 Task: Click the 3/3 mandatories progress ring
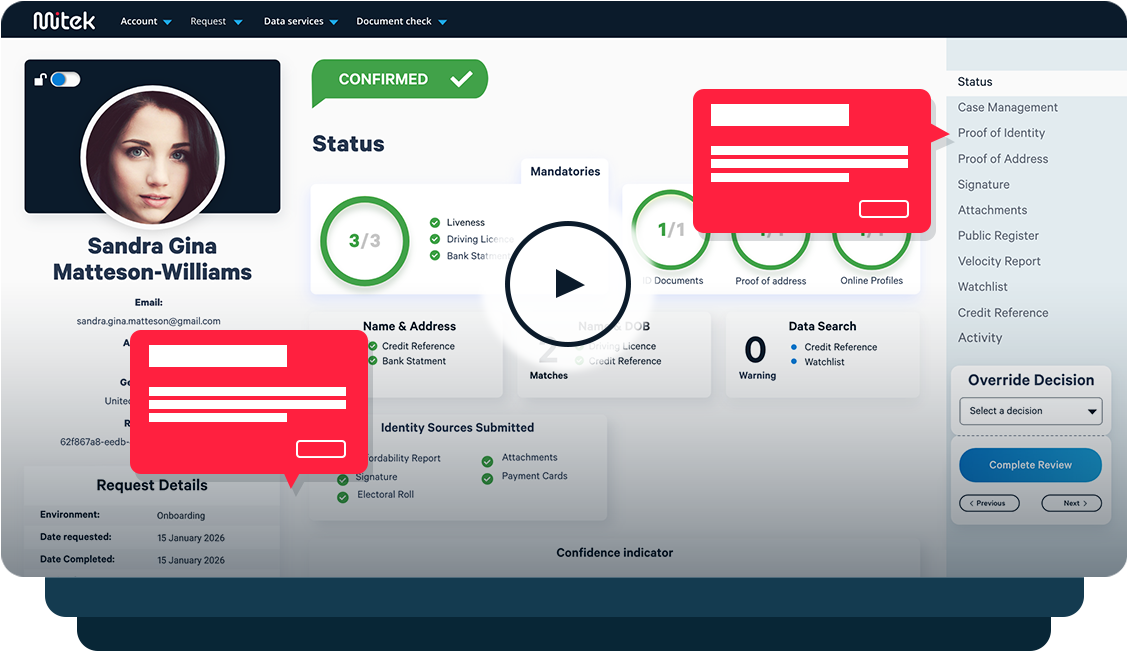point(364,241)
